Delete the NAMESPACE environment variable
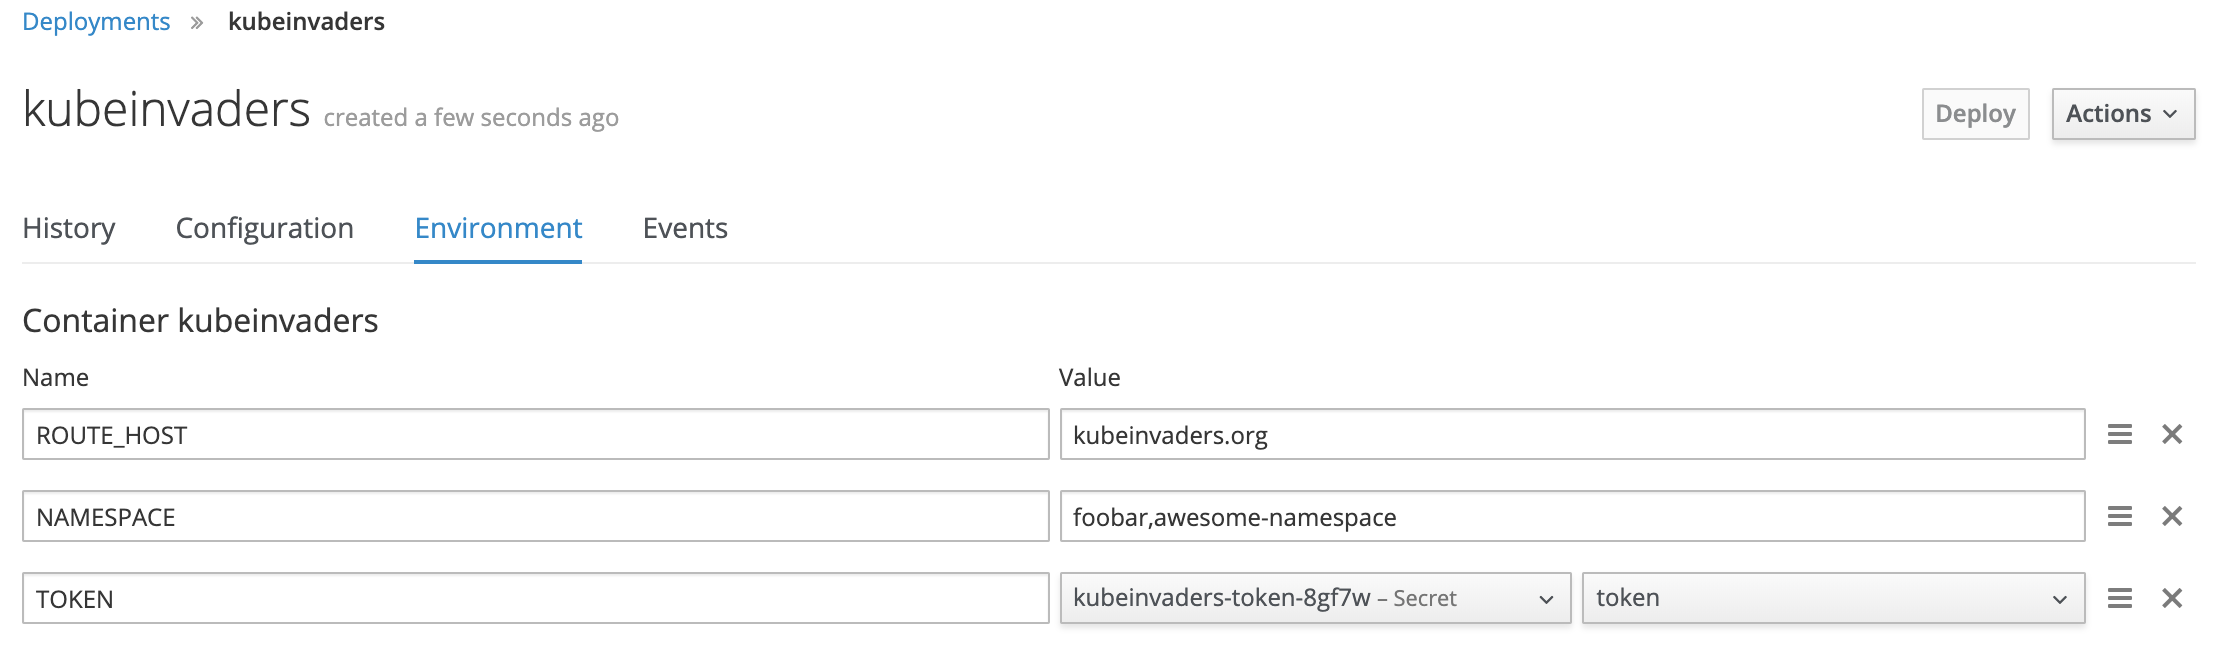Image resolution: width=2220 pixels, height=650 pixels. point(2172,516)
